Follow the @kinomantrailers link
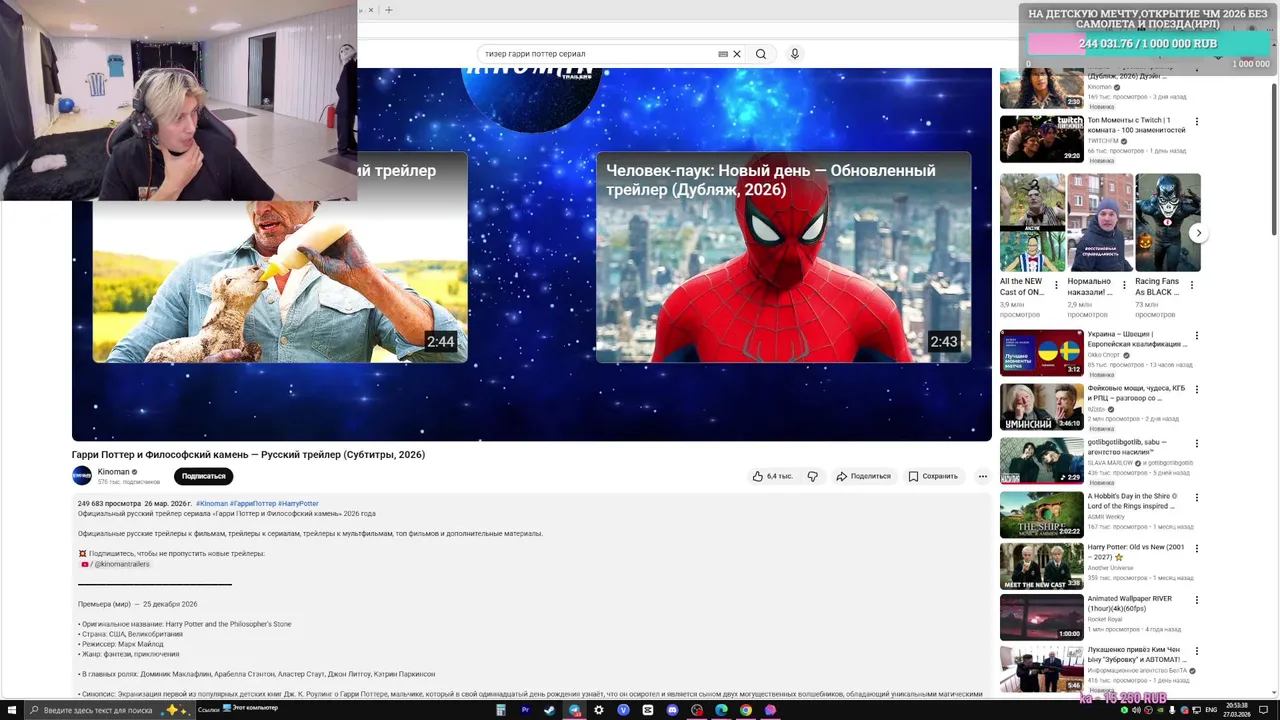This screenshot has width=1280, height=720. (x=122, y=564)
